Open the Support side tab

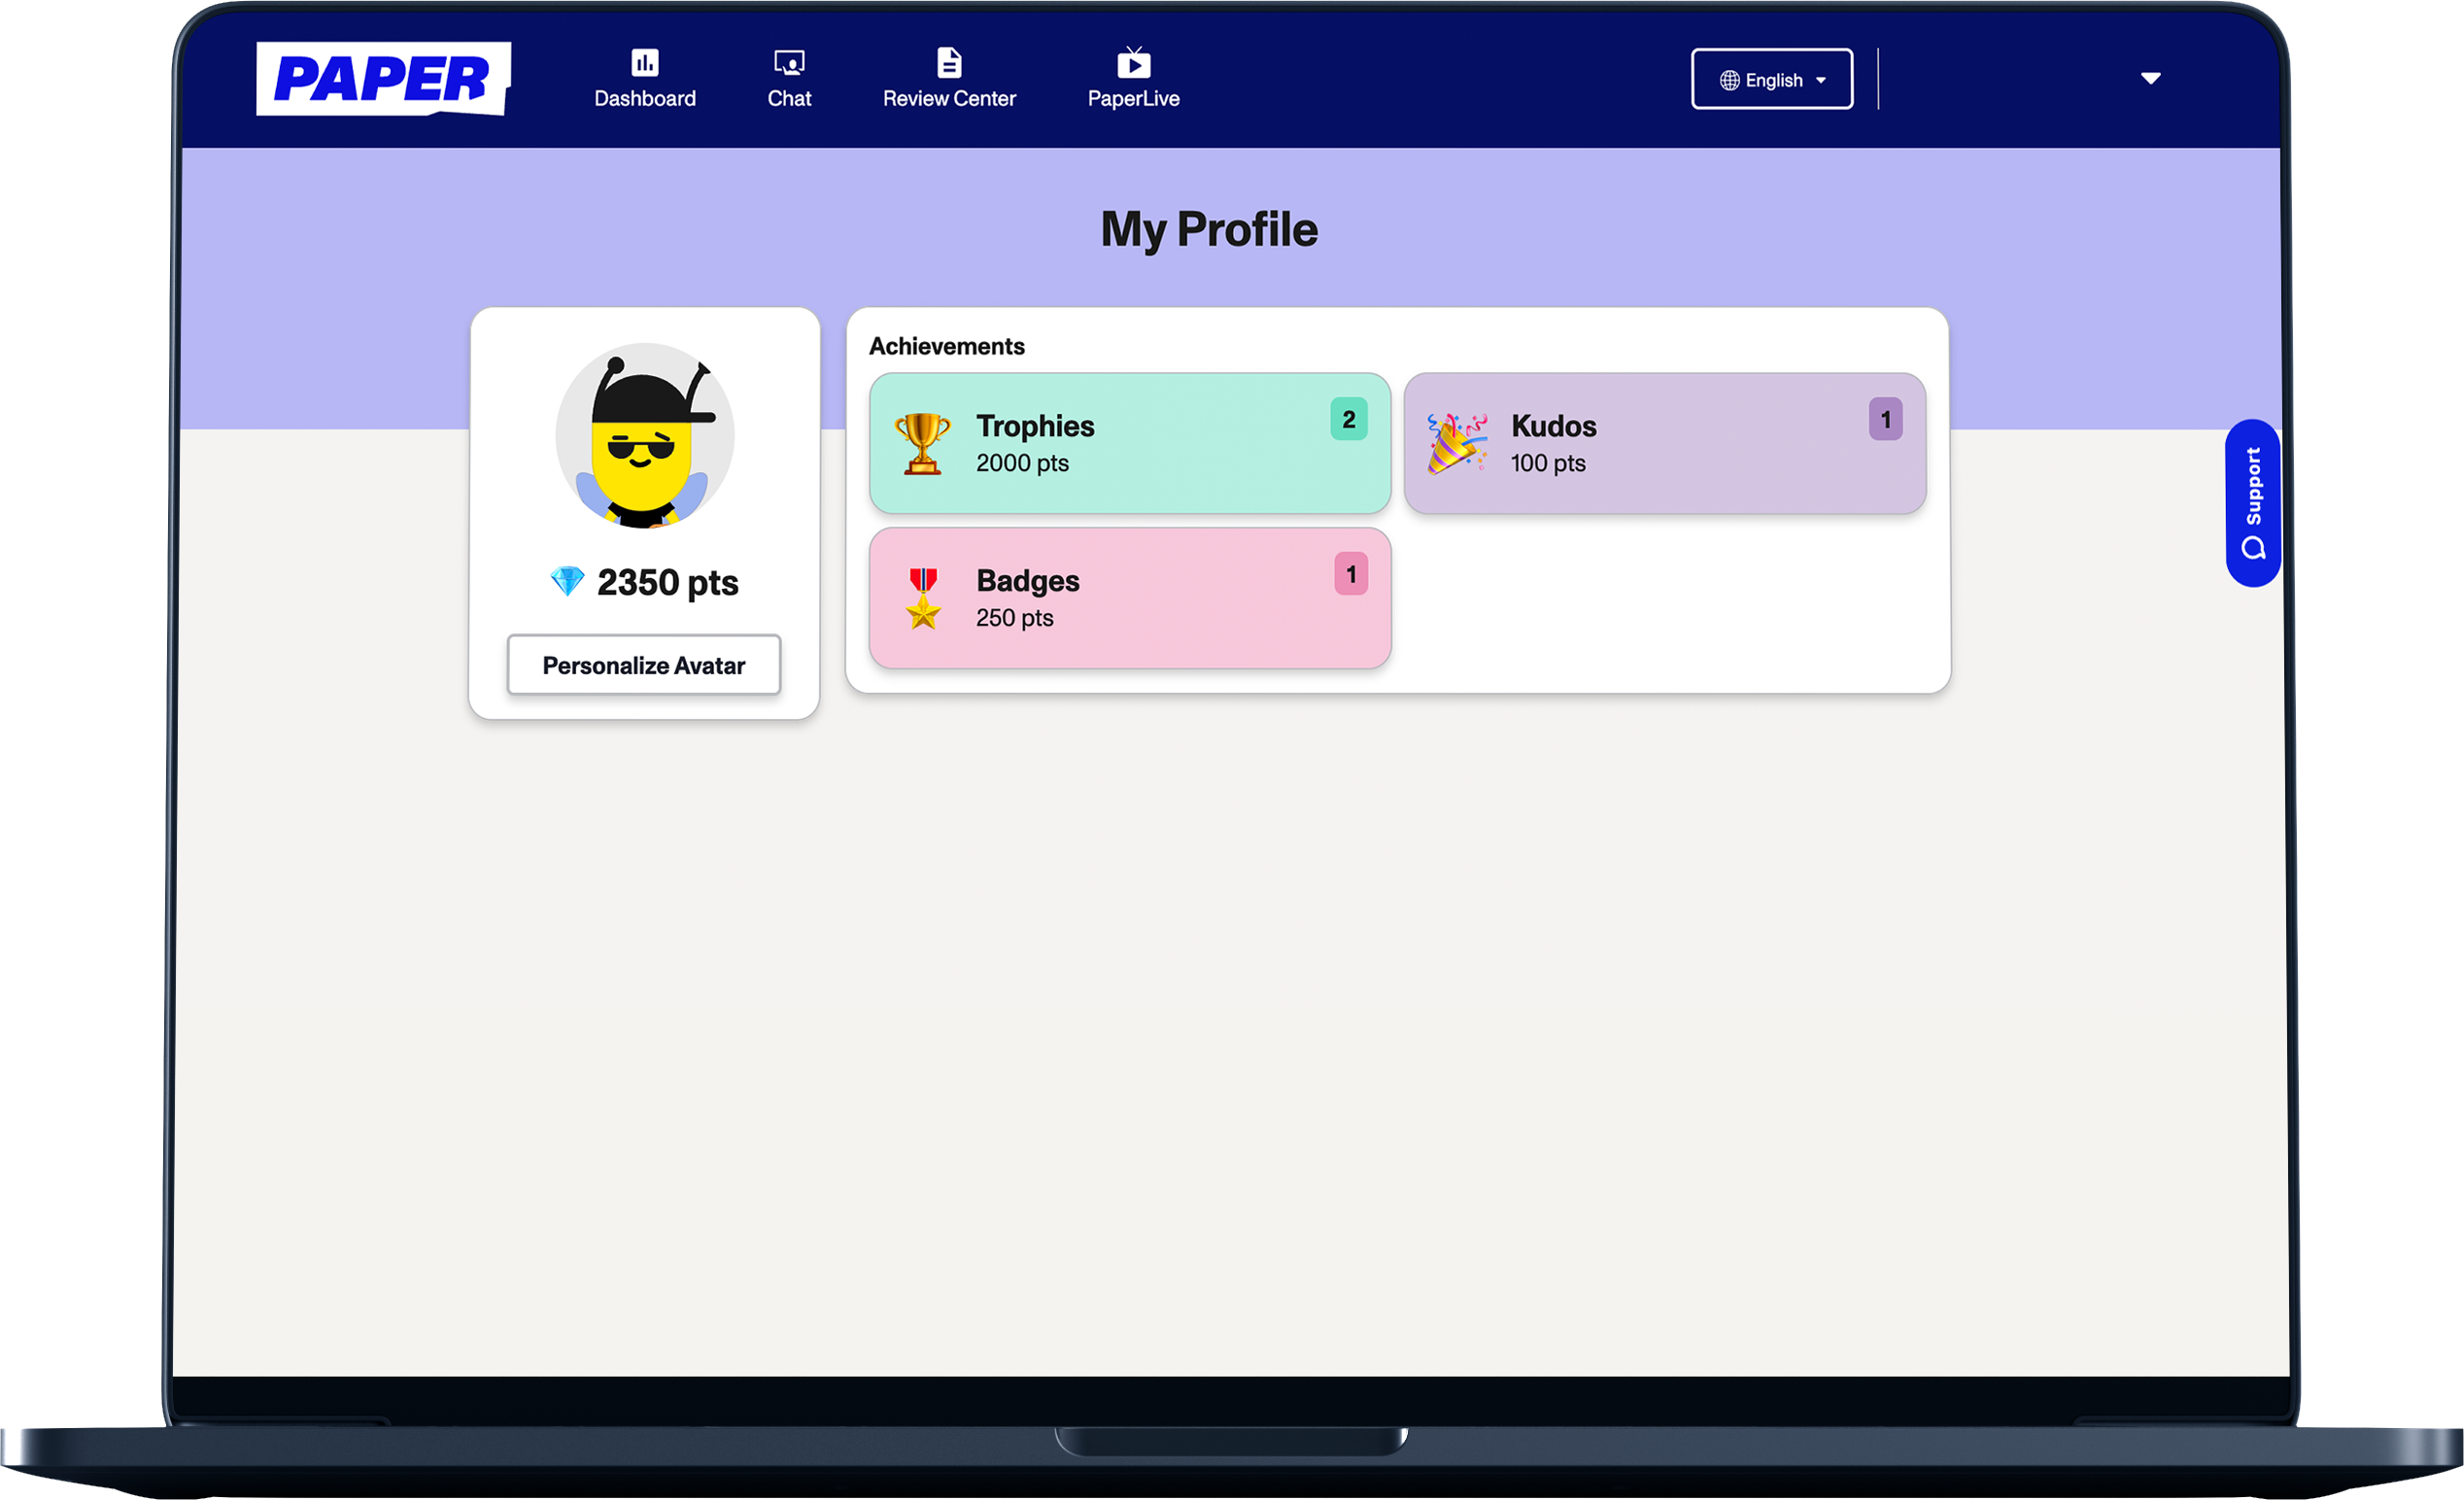2252,503
